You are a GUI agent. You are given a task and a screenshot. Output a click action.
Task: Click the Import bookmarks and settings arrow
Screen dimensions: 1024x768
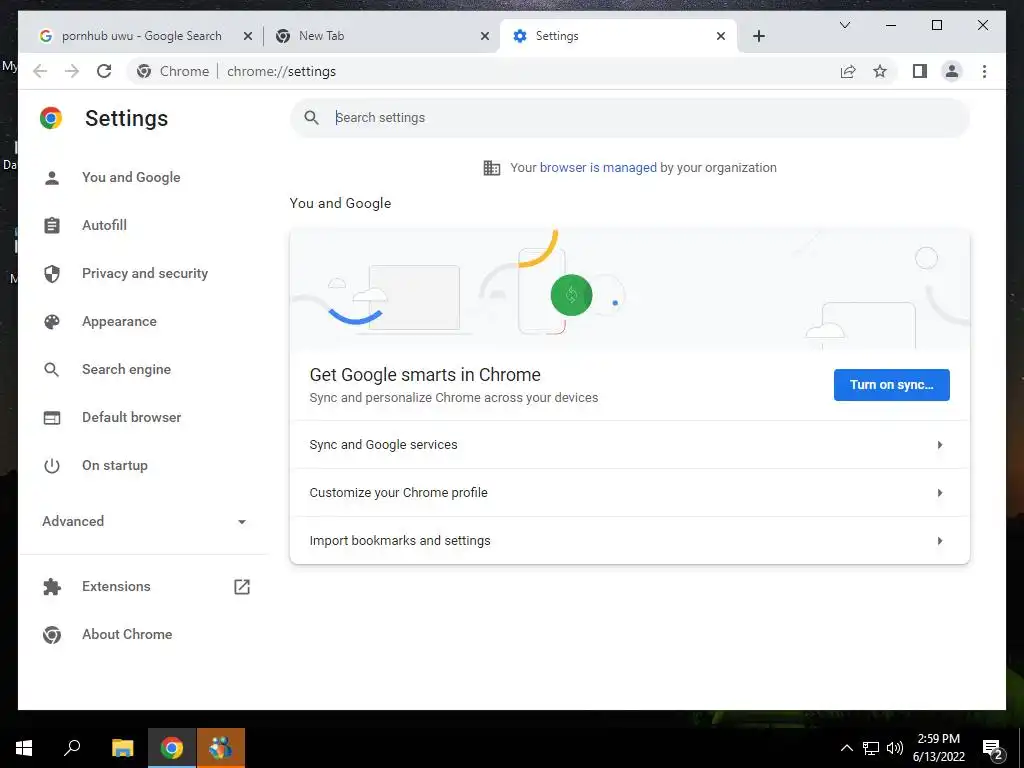pyautogui.click(x=940, y=541)
